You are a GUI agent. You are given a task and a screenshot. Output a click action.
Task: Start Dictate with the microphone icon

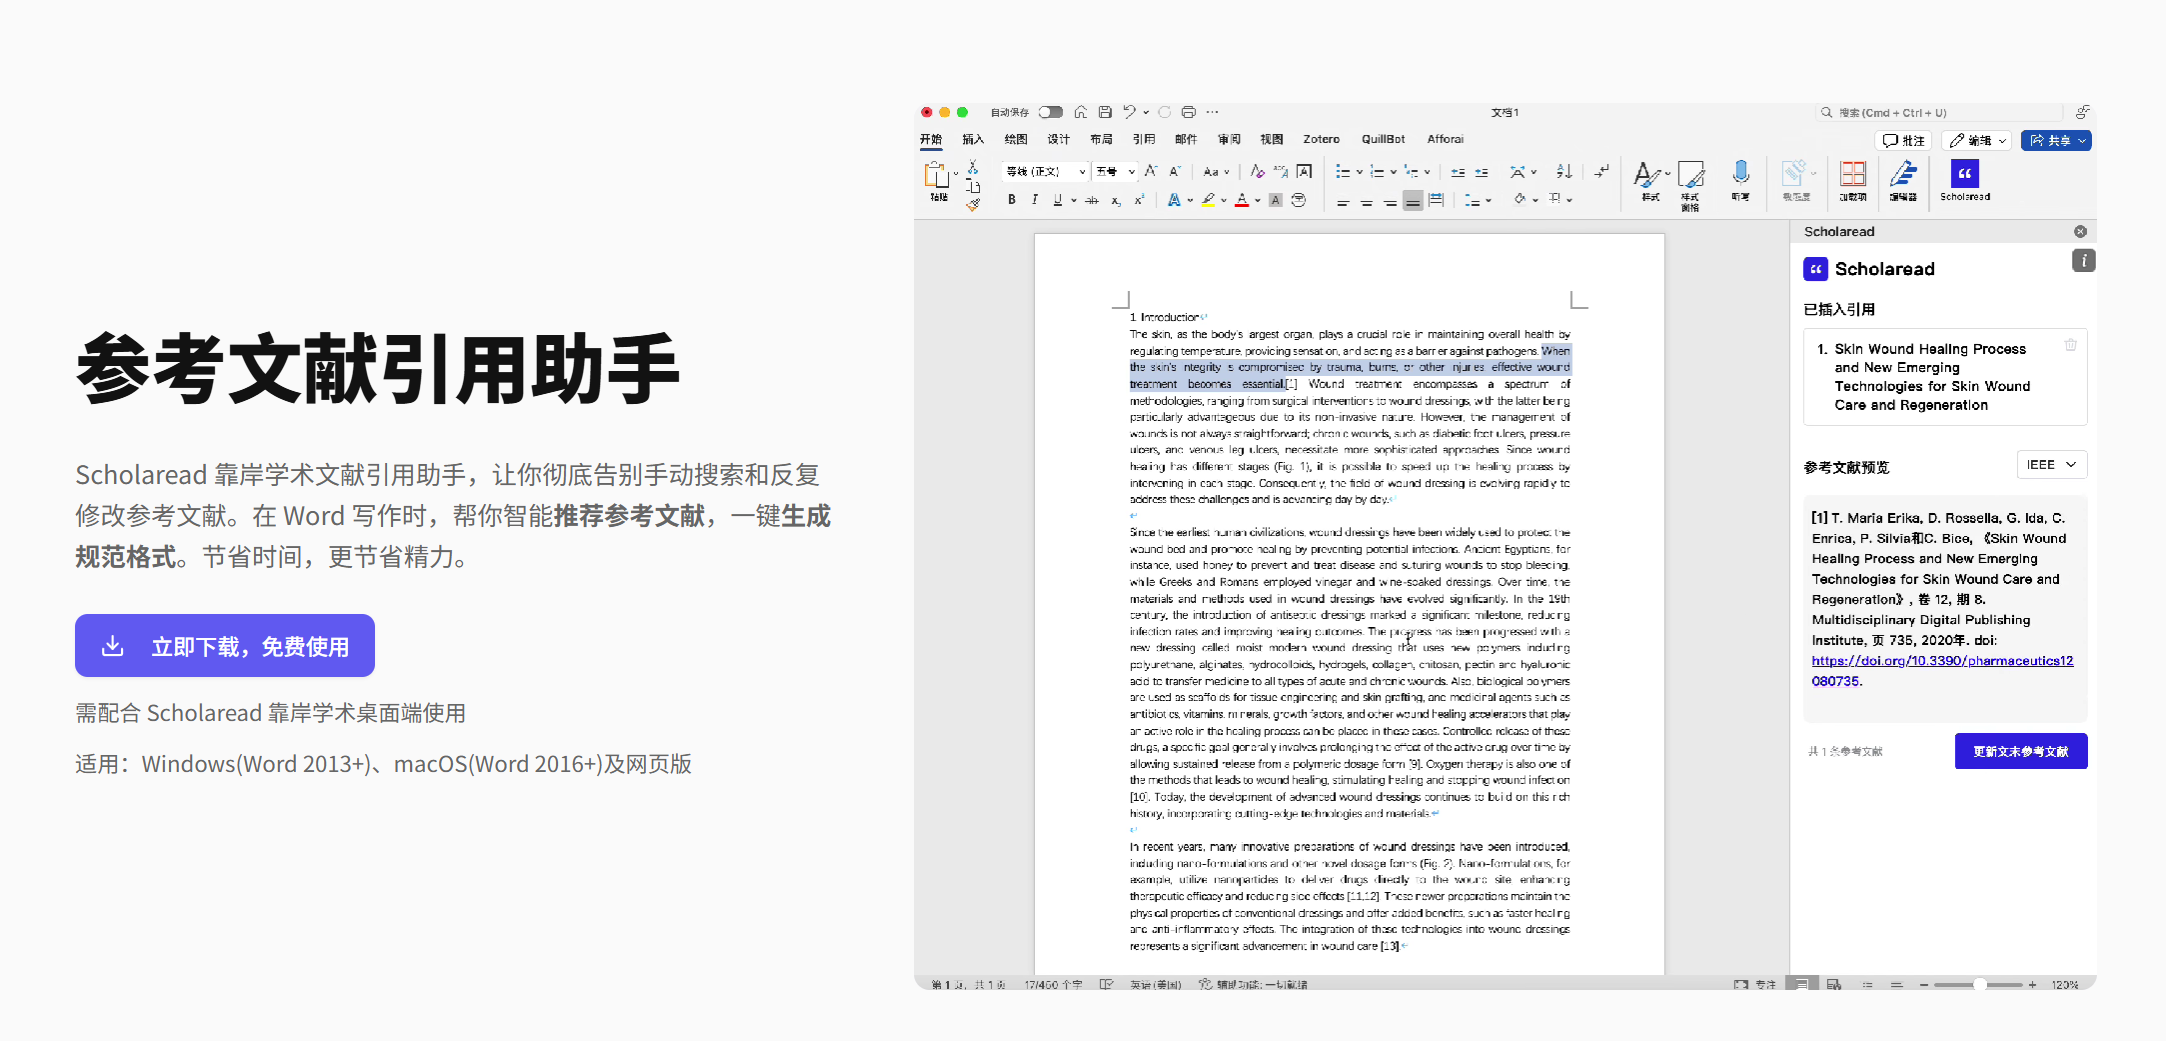(x=1740, y=173)
